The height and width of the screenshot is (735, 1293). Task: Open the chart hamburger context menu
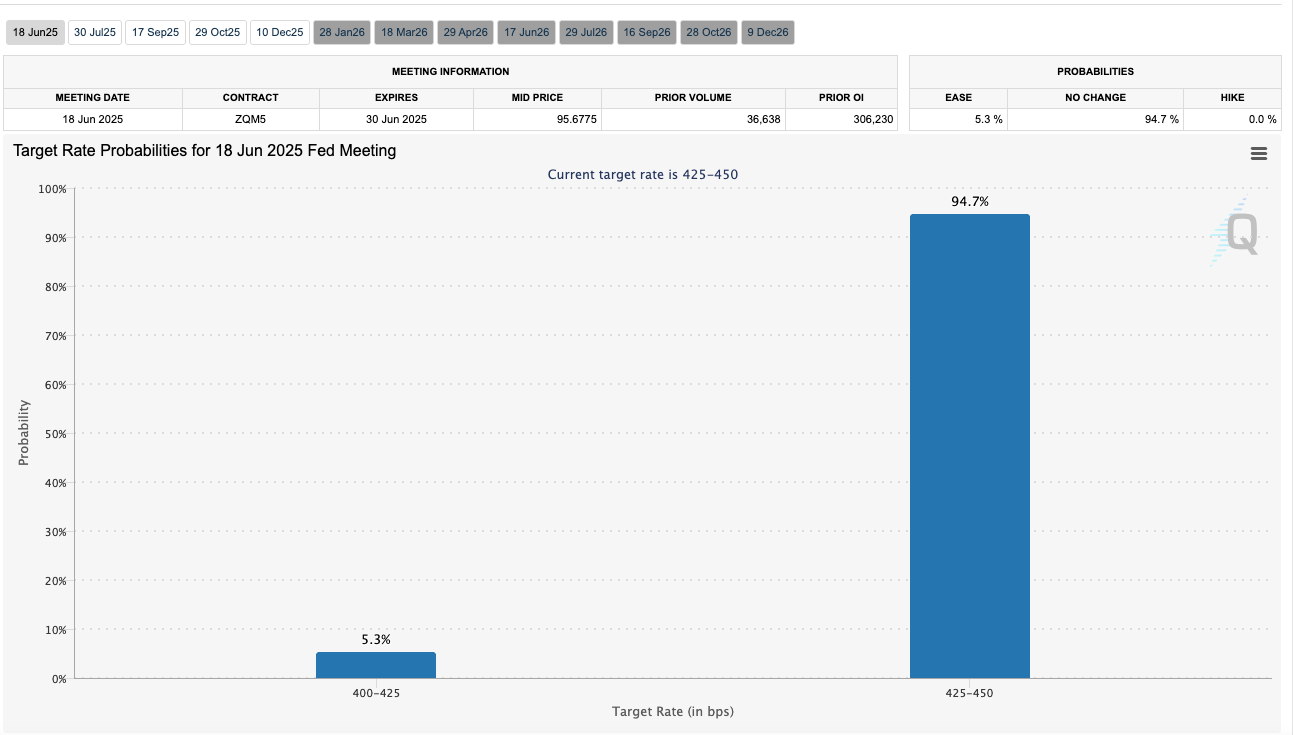[1259, 154]
